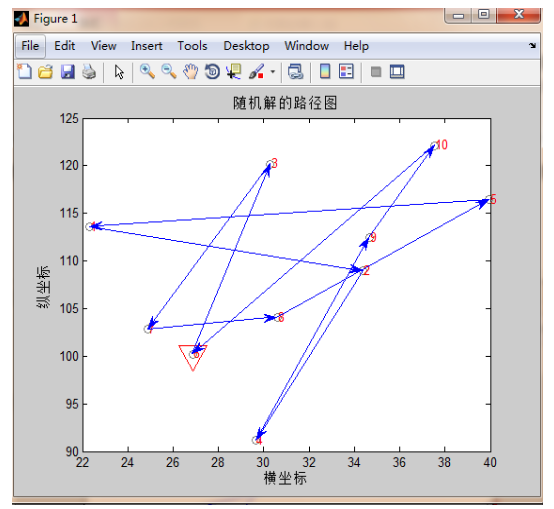Activate the Pan hand tool

tap(190, 72)
